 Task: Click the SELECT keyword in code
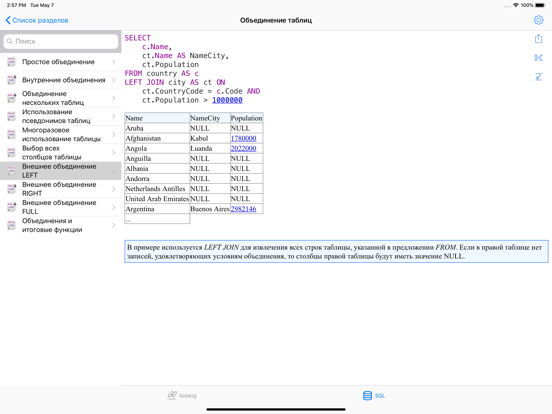(138, 38)
